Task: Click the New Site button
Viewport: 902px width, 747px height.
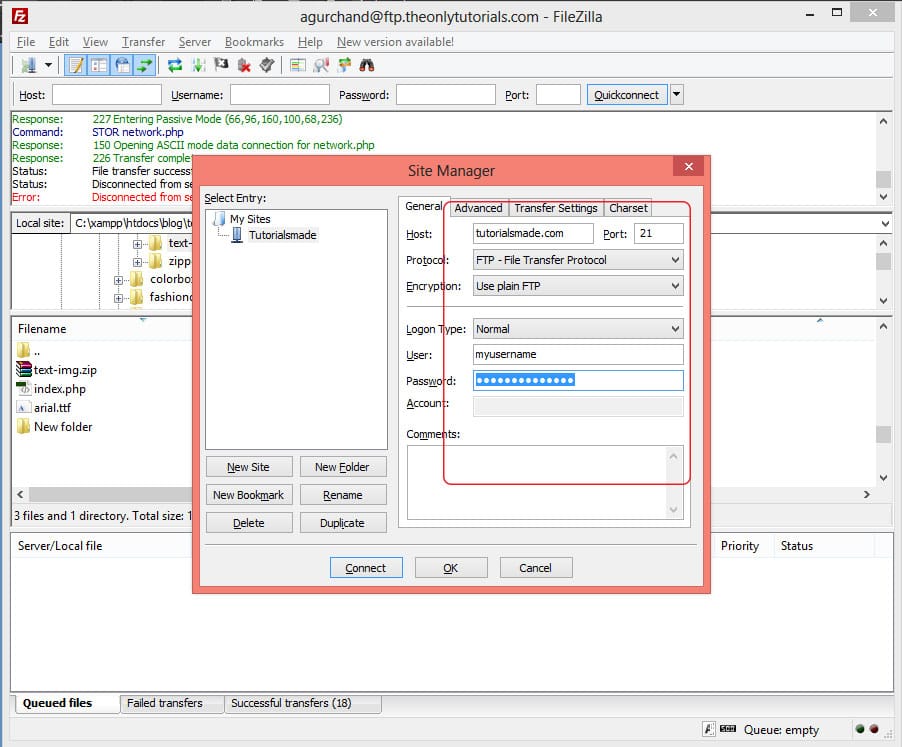Action: 249,467
